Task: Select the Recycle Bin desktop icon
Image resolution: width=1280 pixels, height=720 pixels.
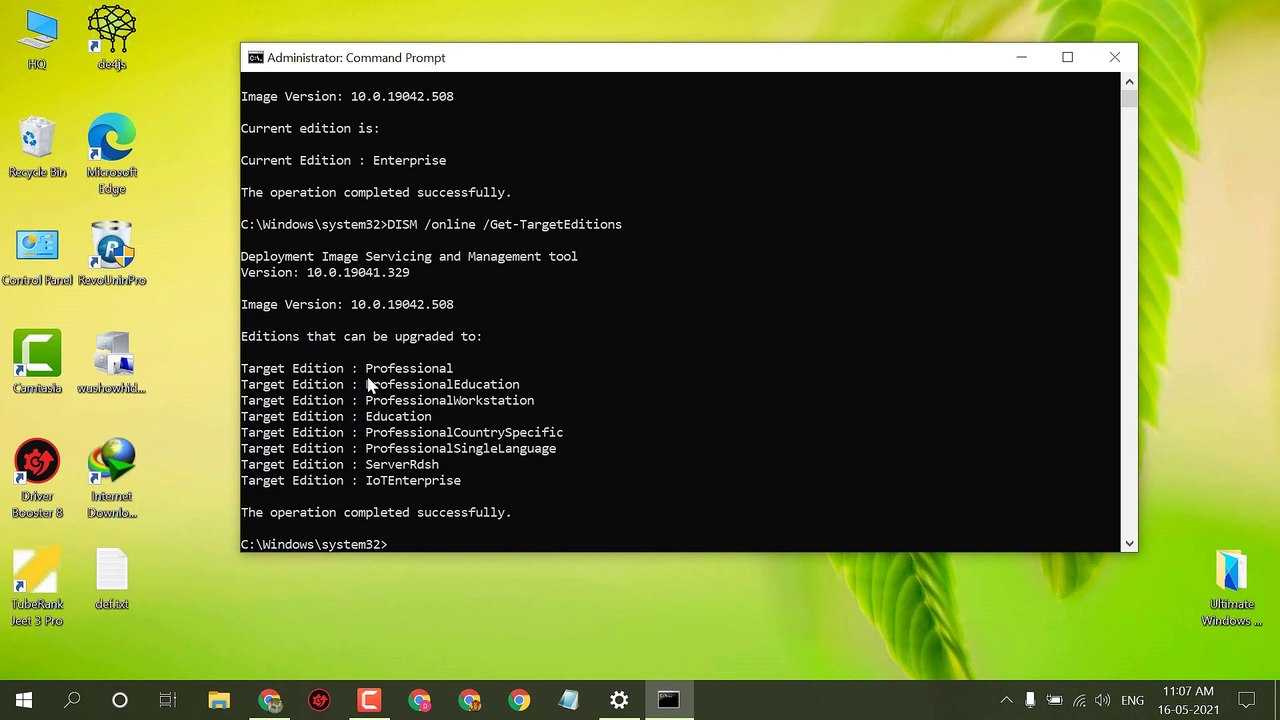Action: click(37, 147)
